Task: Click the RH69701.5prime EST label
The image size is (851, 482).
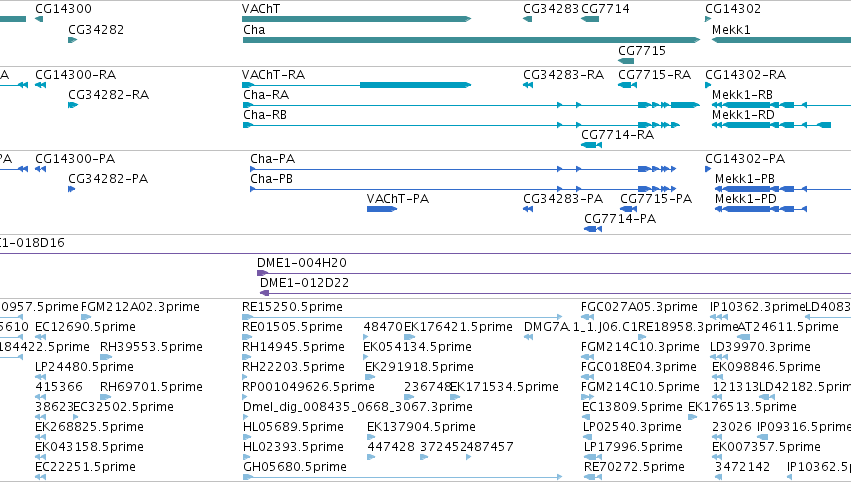Action: (x=151, y=387)
